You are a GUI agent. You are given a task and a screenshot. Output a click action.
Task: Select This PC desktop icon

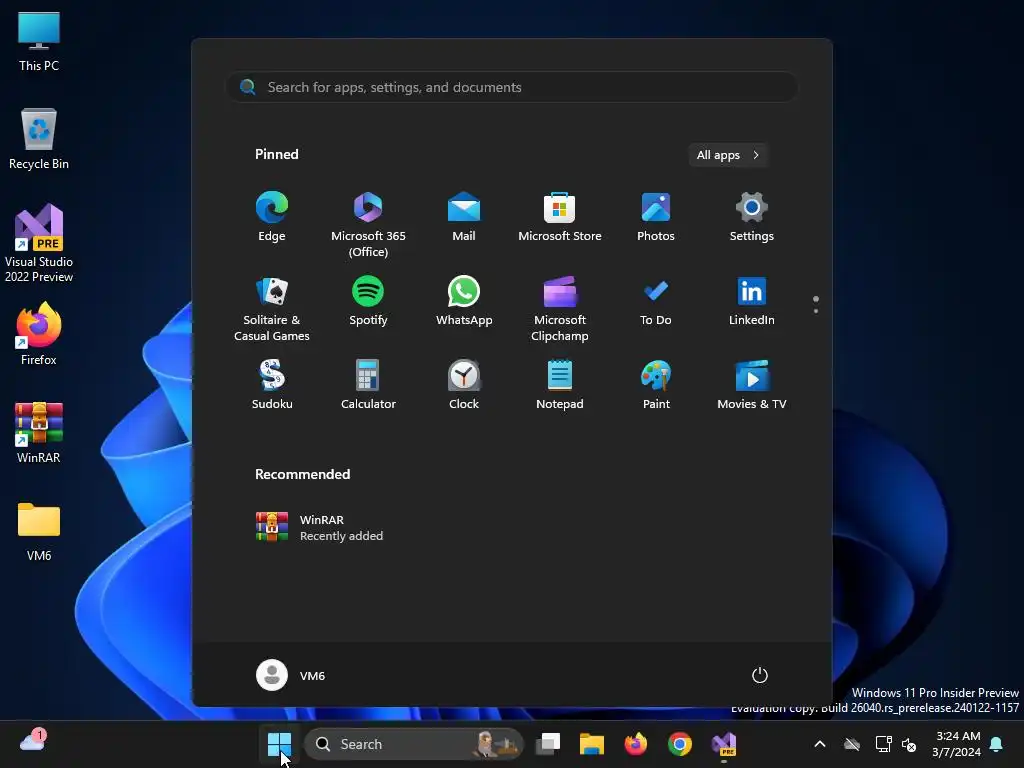(39, 42)
